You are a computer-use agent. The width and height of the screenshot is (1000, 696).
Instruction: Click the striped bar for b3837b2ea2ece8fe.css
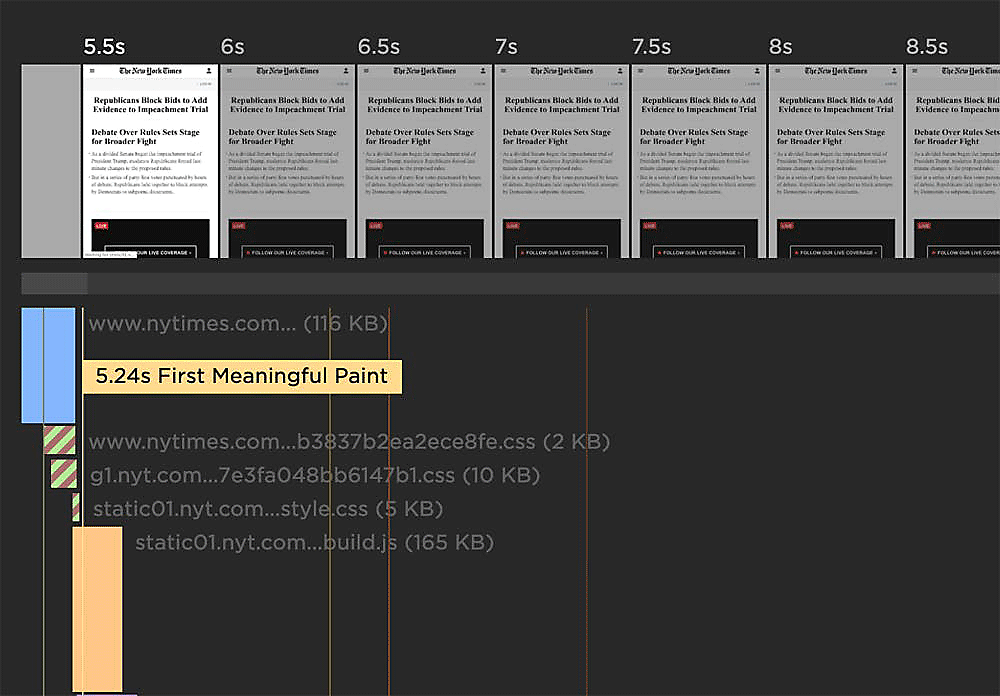coord(59,441)
